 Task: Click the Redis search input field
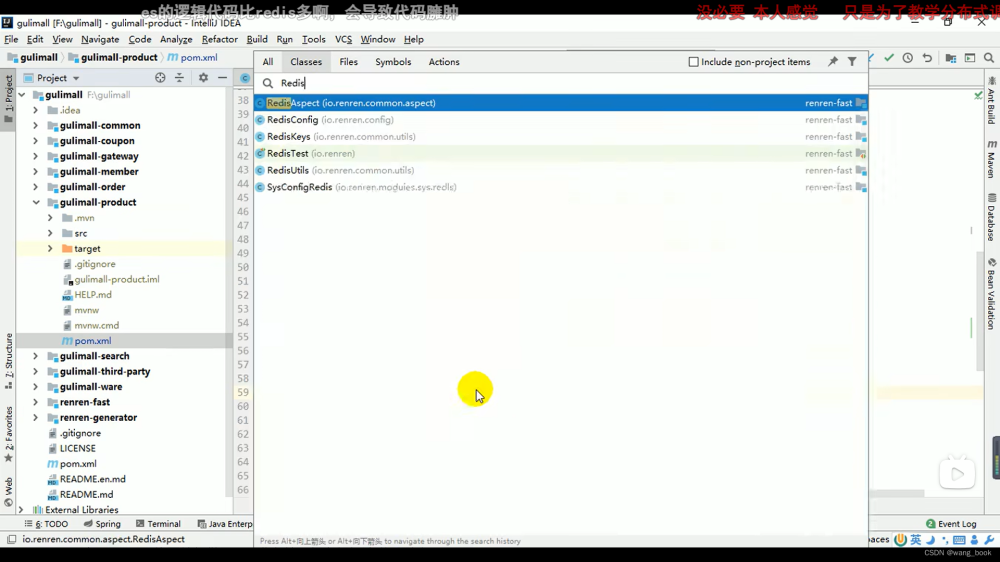click(x=561, y=83)
